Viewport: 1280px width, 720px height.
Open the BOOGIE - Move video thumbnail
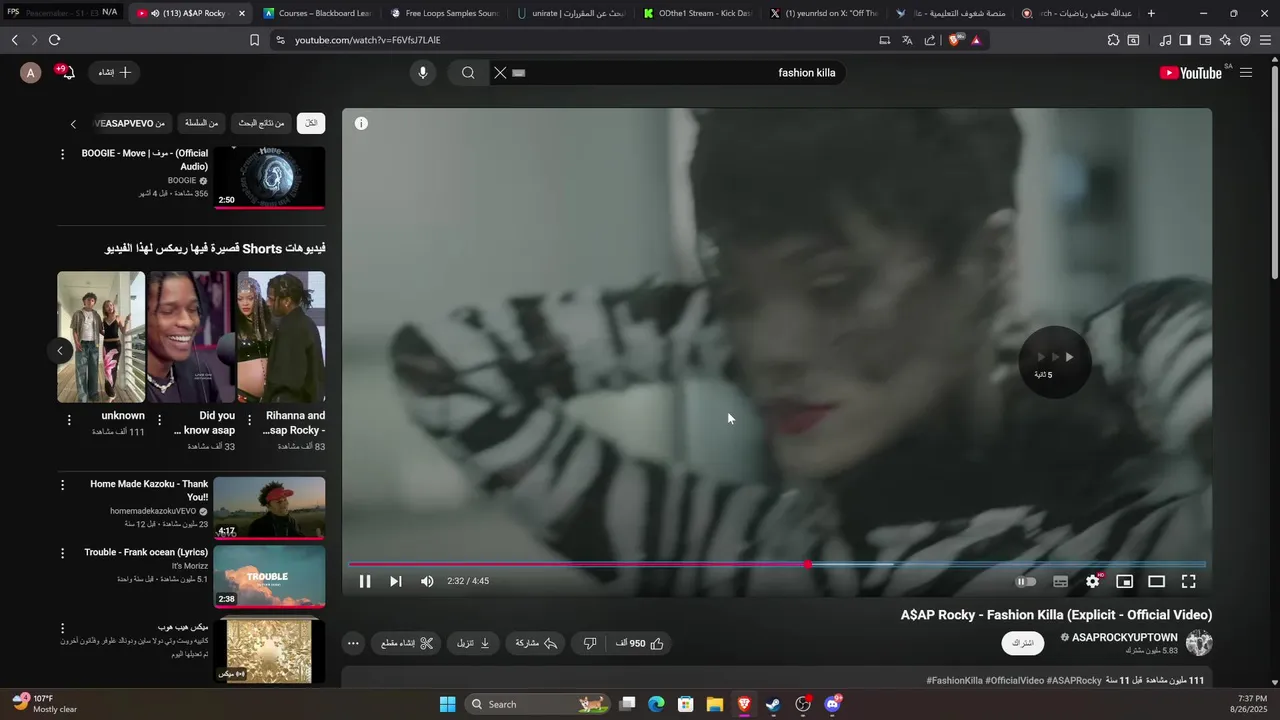tap(269, 178)
